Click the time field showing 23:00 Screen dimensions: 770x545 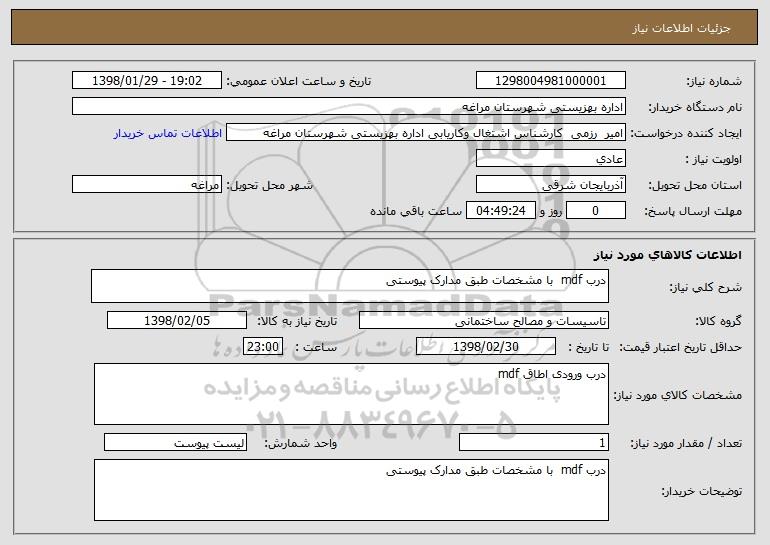[x=263, y=347]
